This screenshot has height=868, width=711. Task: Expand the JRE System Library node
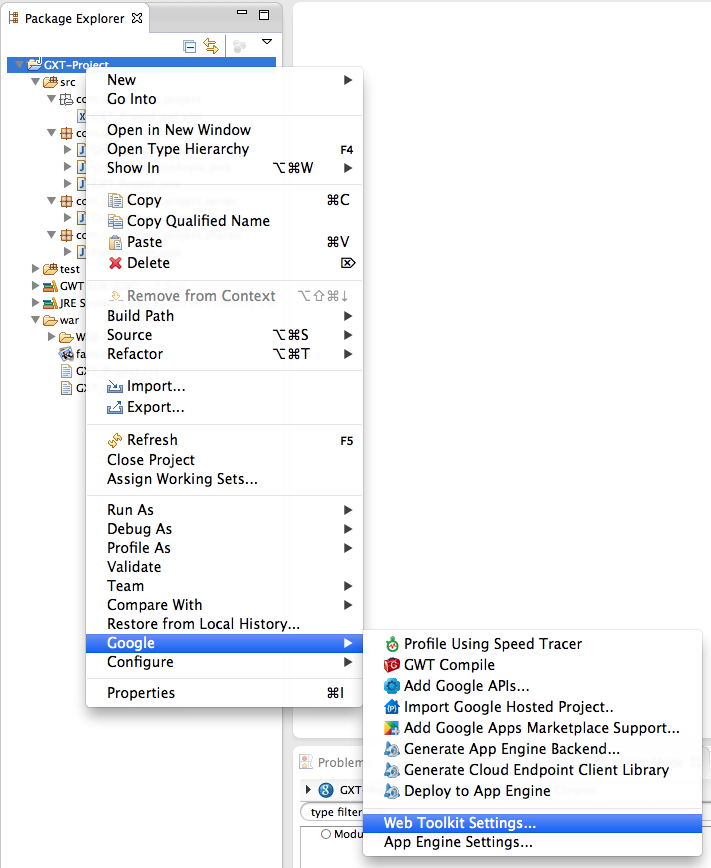35,303
